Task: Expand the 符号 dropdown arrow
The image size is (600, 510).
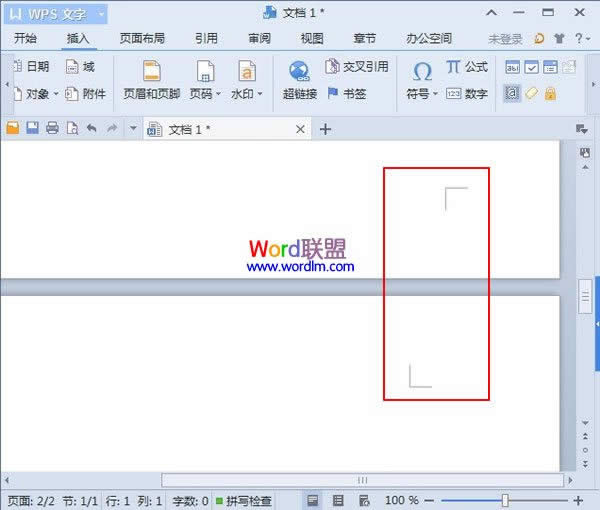Action: tap(435, 94)
